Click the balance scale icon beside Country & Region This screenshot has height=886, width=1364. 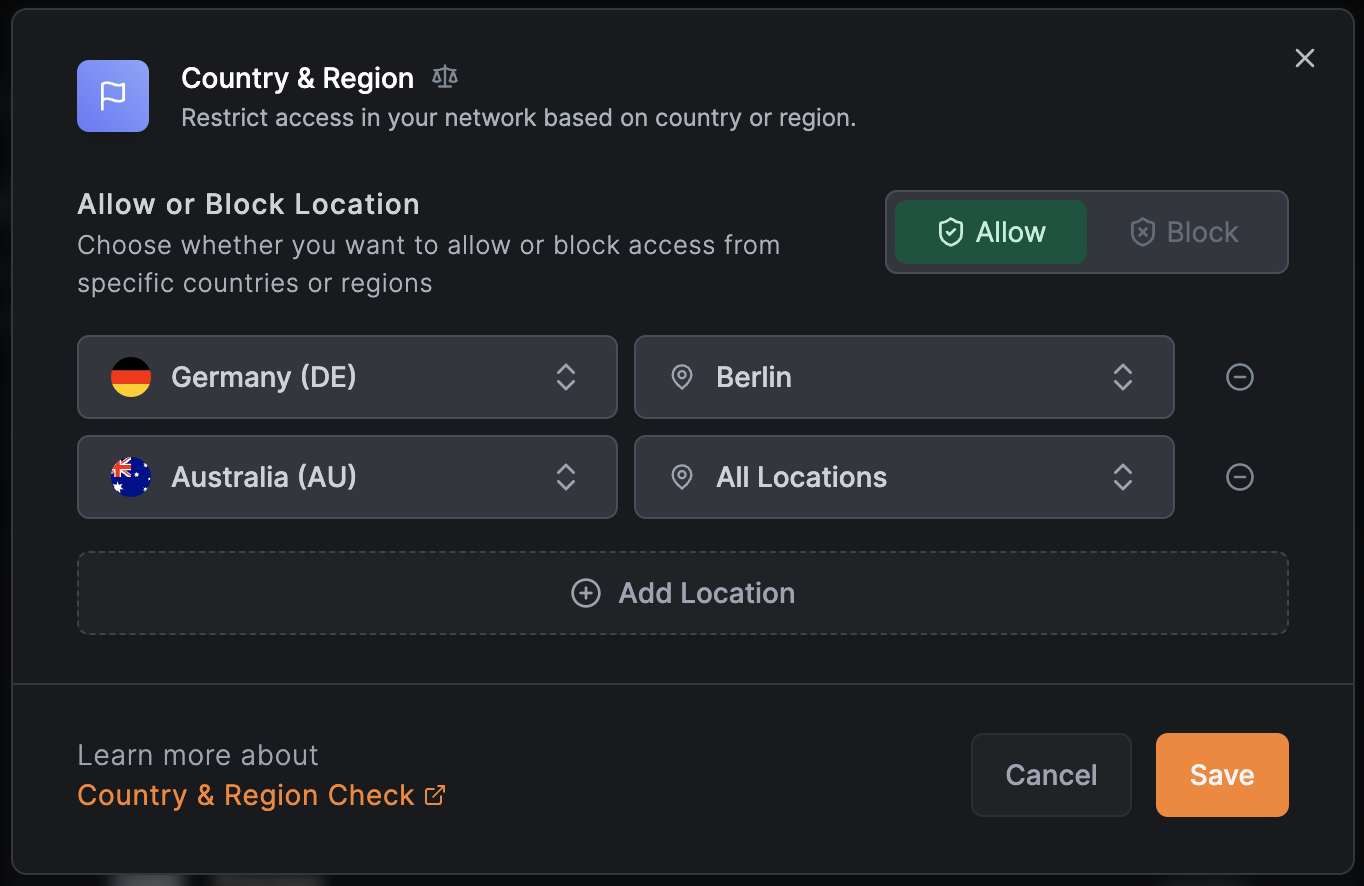tap(444, 76)
